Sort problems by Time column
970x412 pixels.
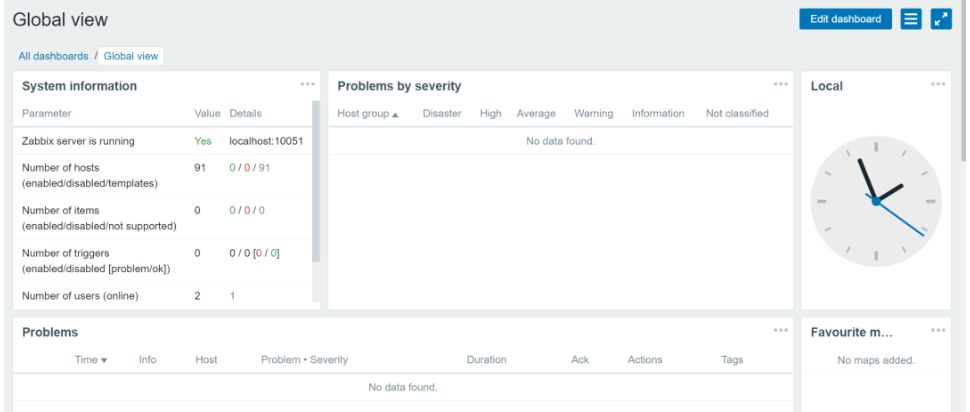click(91, 360)
